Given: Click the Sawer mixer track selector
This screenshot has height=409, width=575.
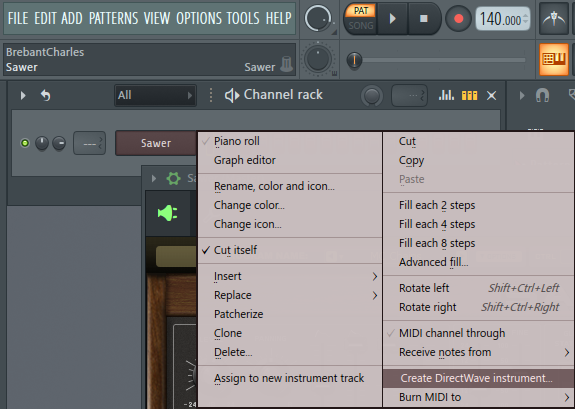Looking at the screenshot, I should (89, 143).
